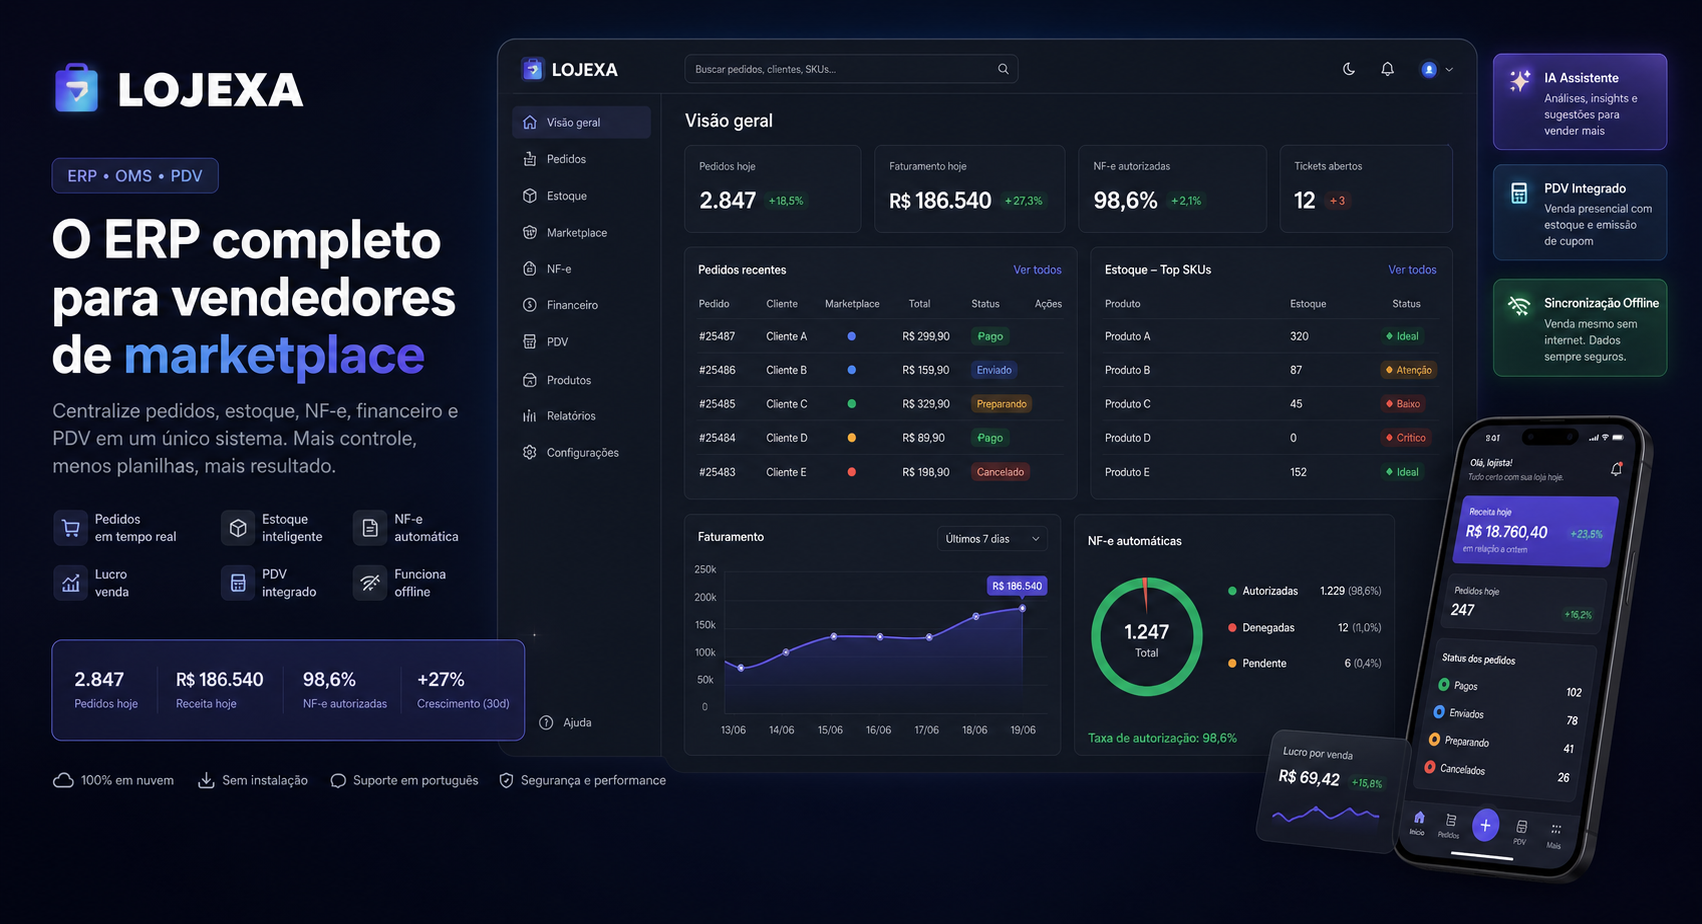Click the Configurações gear icon

tap(530, 452)
